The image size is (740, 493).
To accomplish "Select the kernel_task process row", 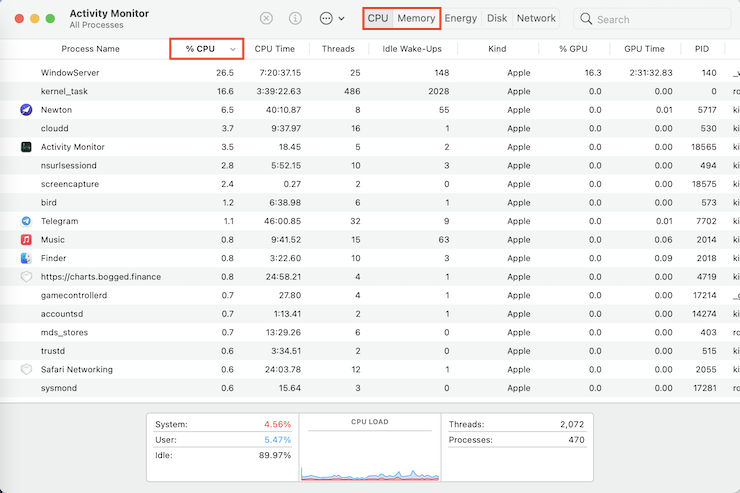I will pyautogui.click(x=370, y=91).
